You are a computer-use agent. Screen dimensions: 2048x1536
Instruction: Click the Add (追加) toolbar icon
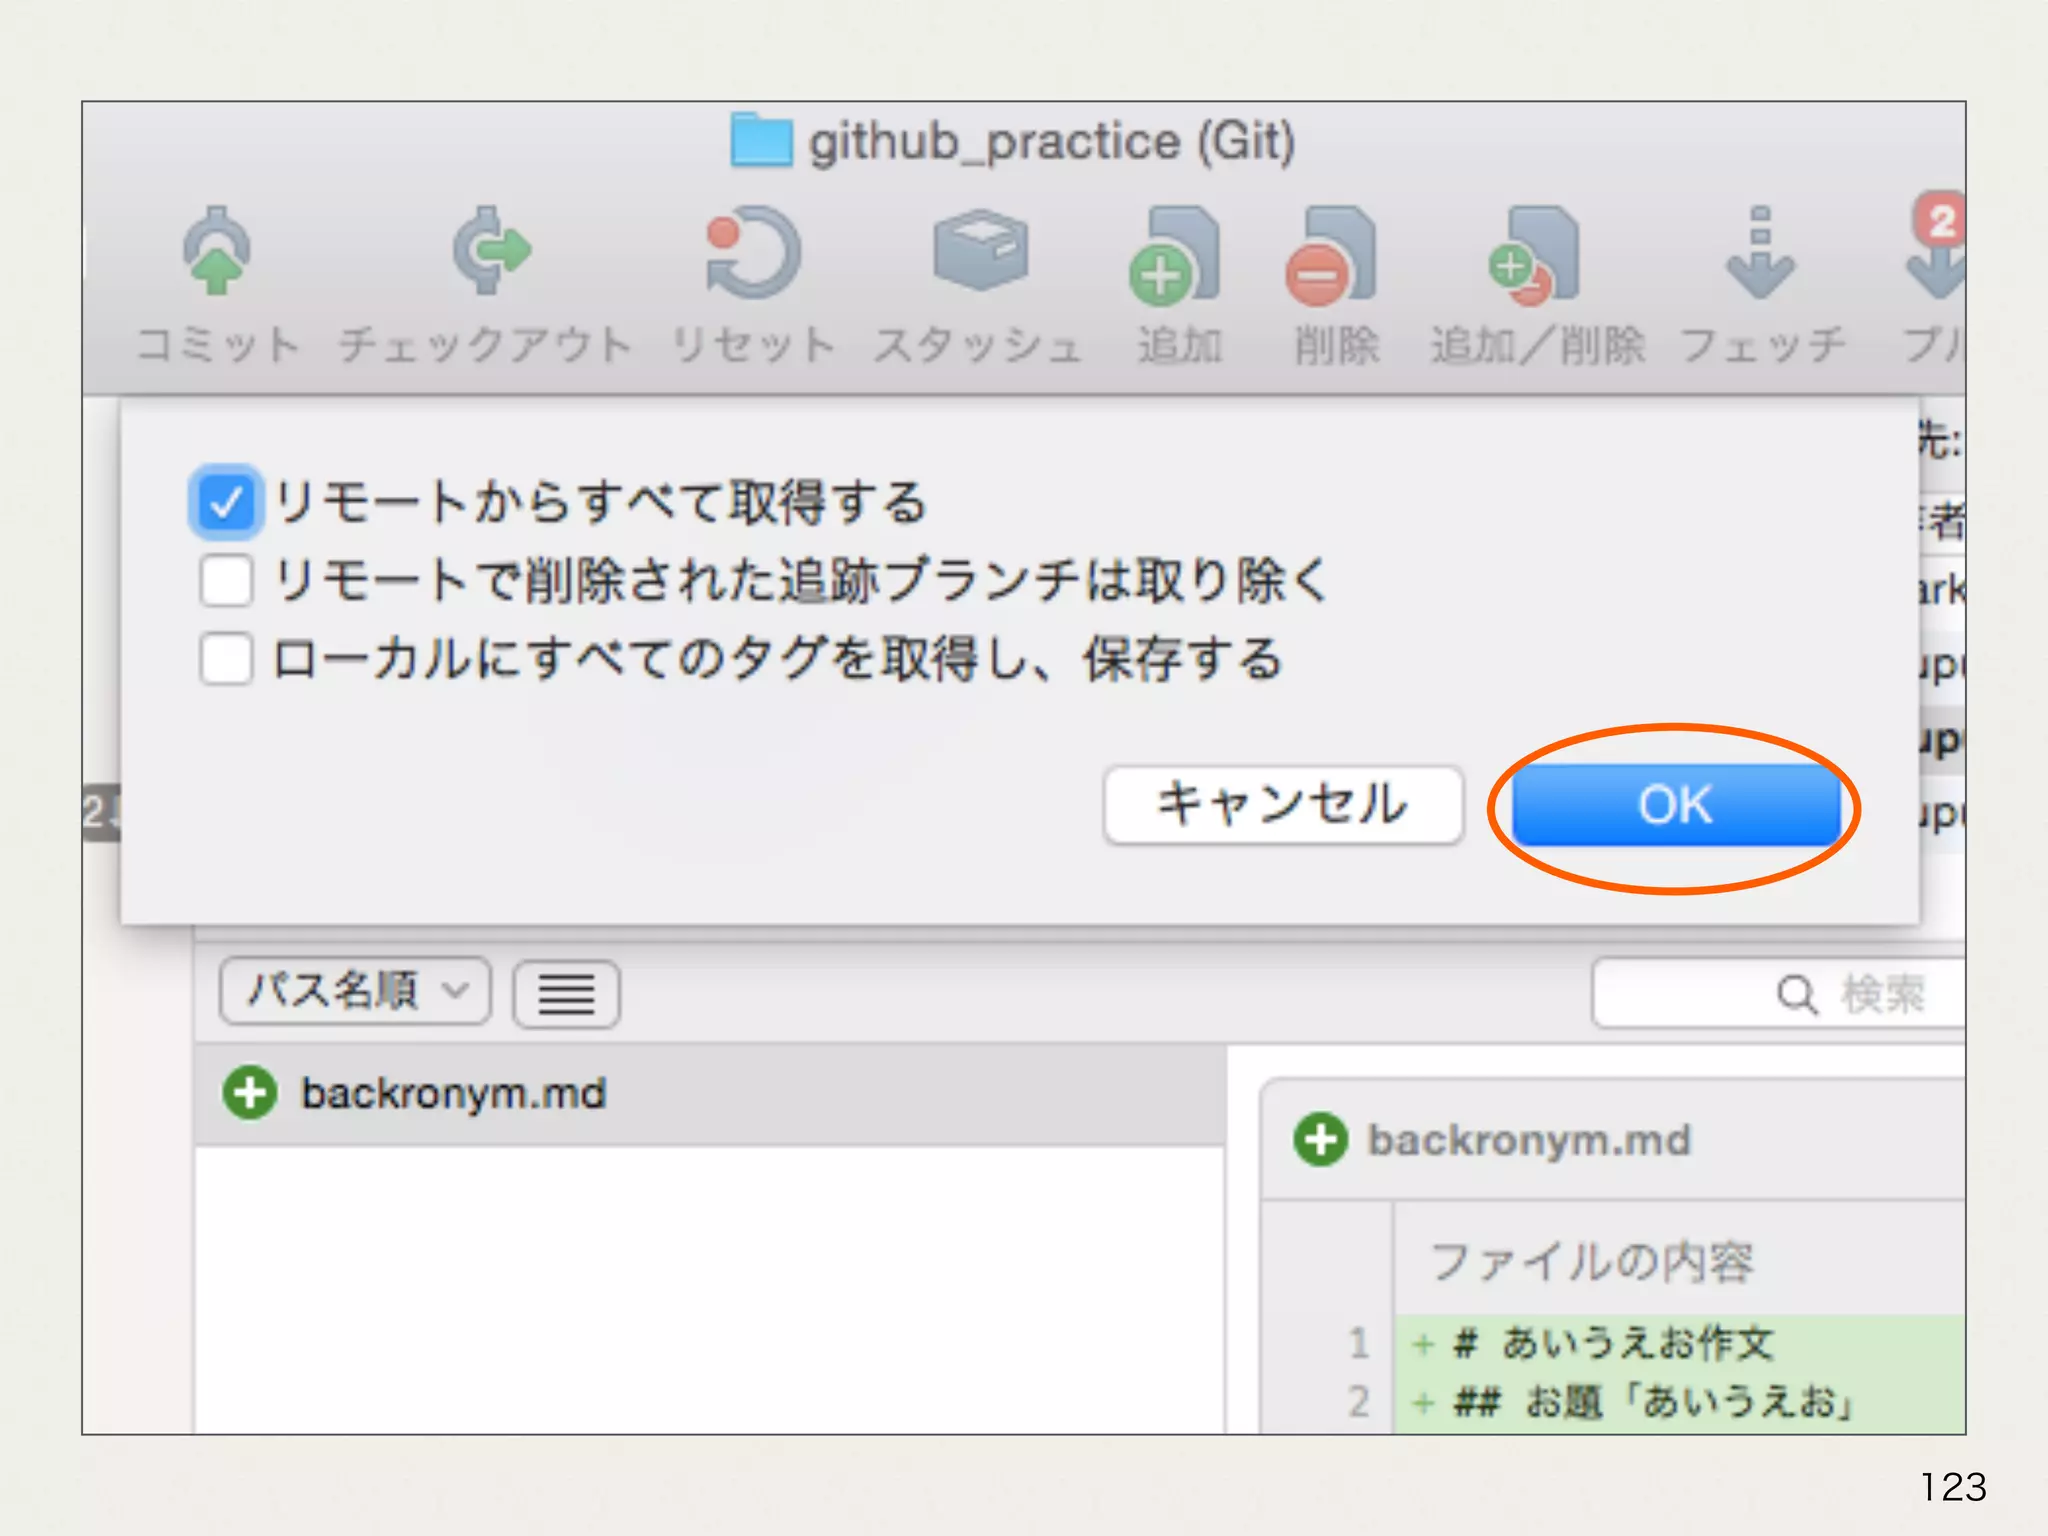point(1178,257)
